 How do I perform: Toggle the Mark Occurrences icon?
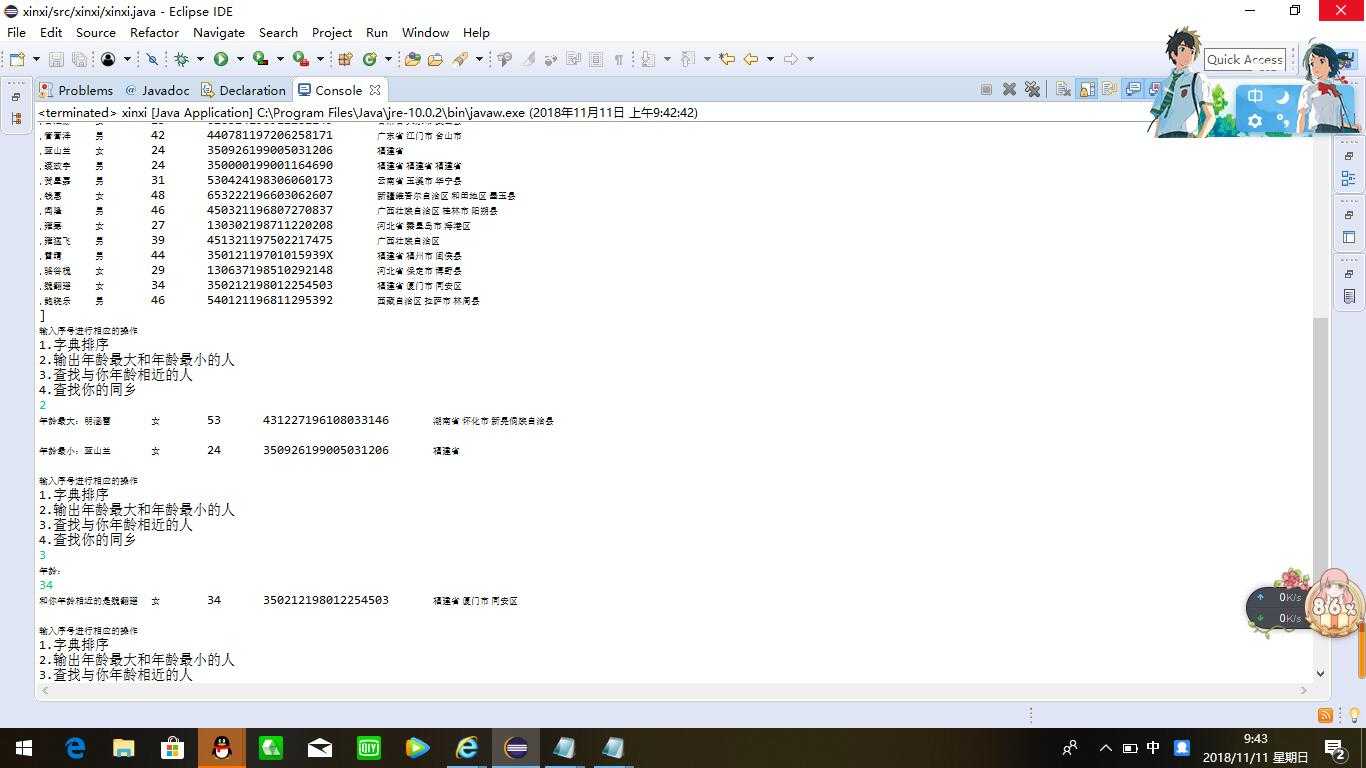click(x=529, y=59)
